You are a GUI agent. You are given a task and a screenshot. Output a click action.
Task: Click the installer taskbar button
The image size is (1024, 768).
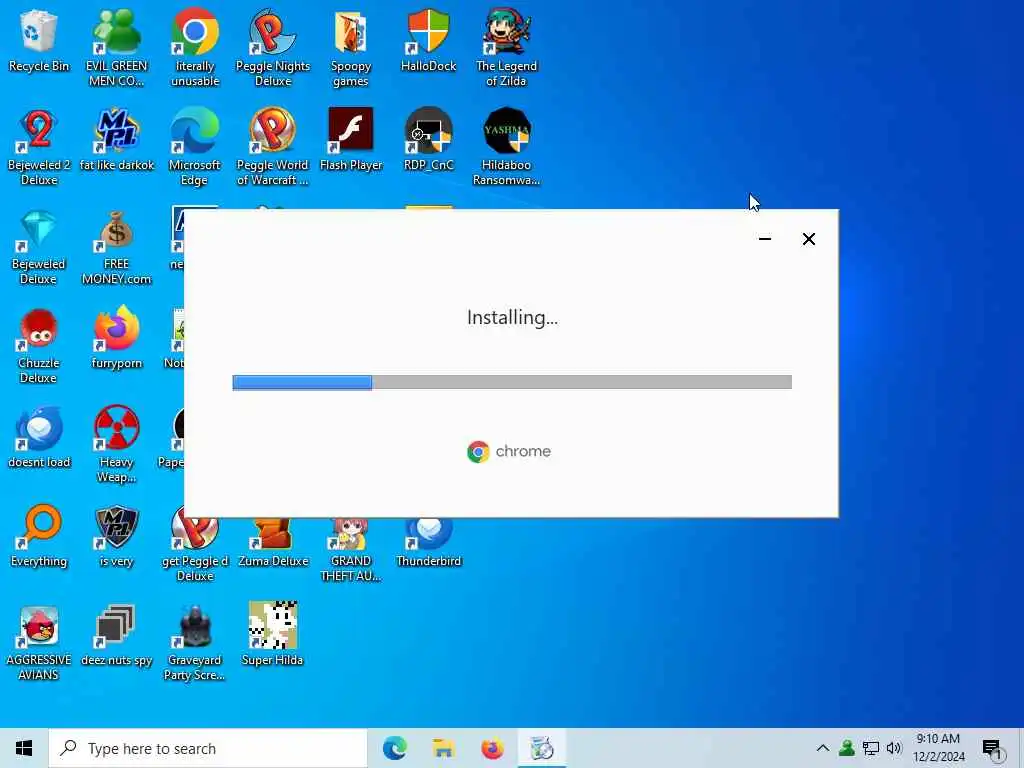[x=541, y=748]
